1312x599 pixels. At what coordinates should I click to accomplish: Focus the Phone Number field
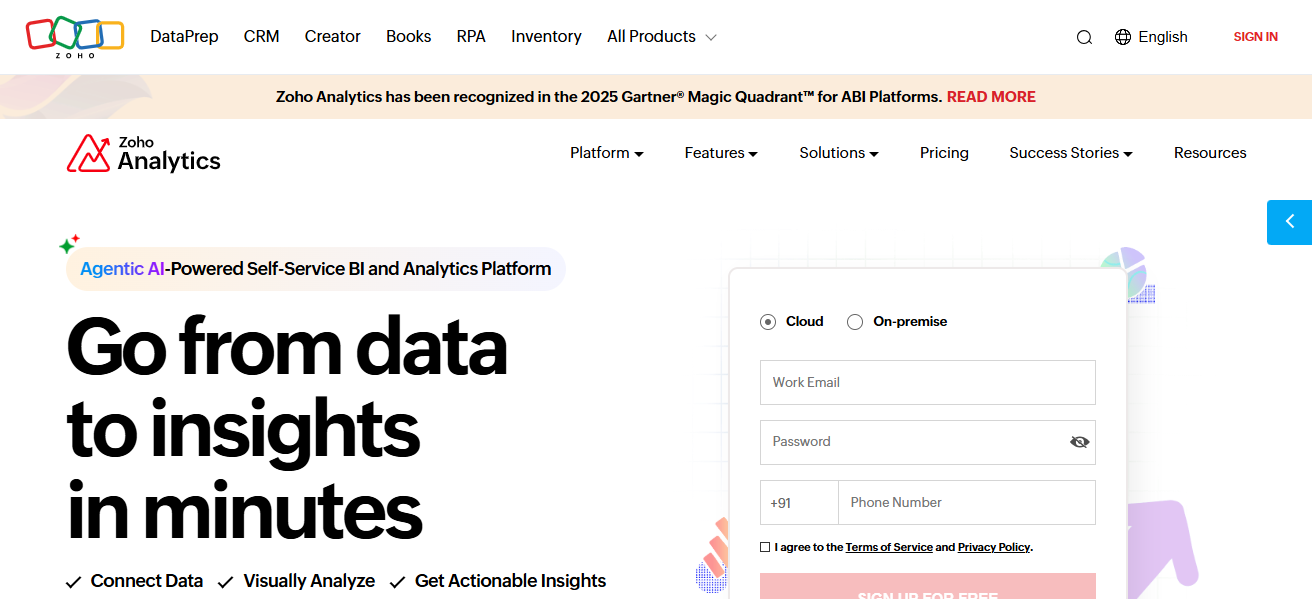point(967,503)
